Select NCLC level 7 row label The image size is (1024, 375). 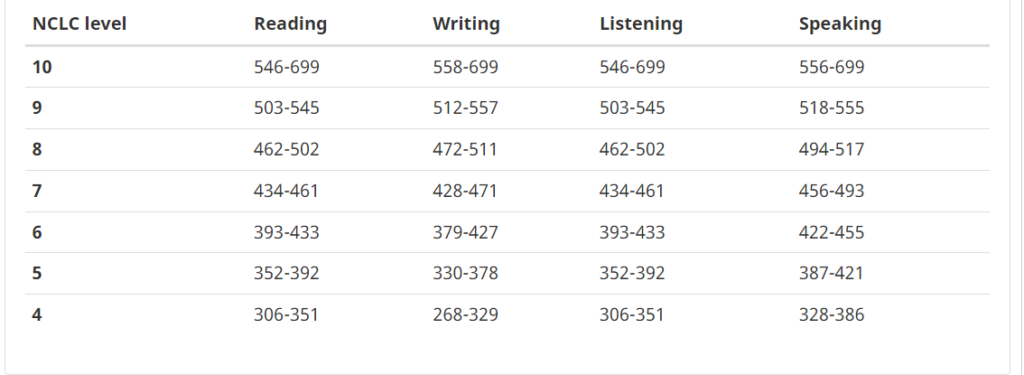pyautogui.click(x=37, y=191)
